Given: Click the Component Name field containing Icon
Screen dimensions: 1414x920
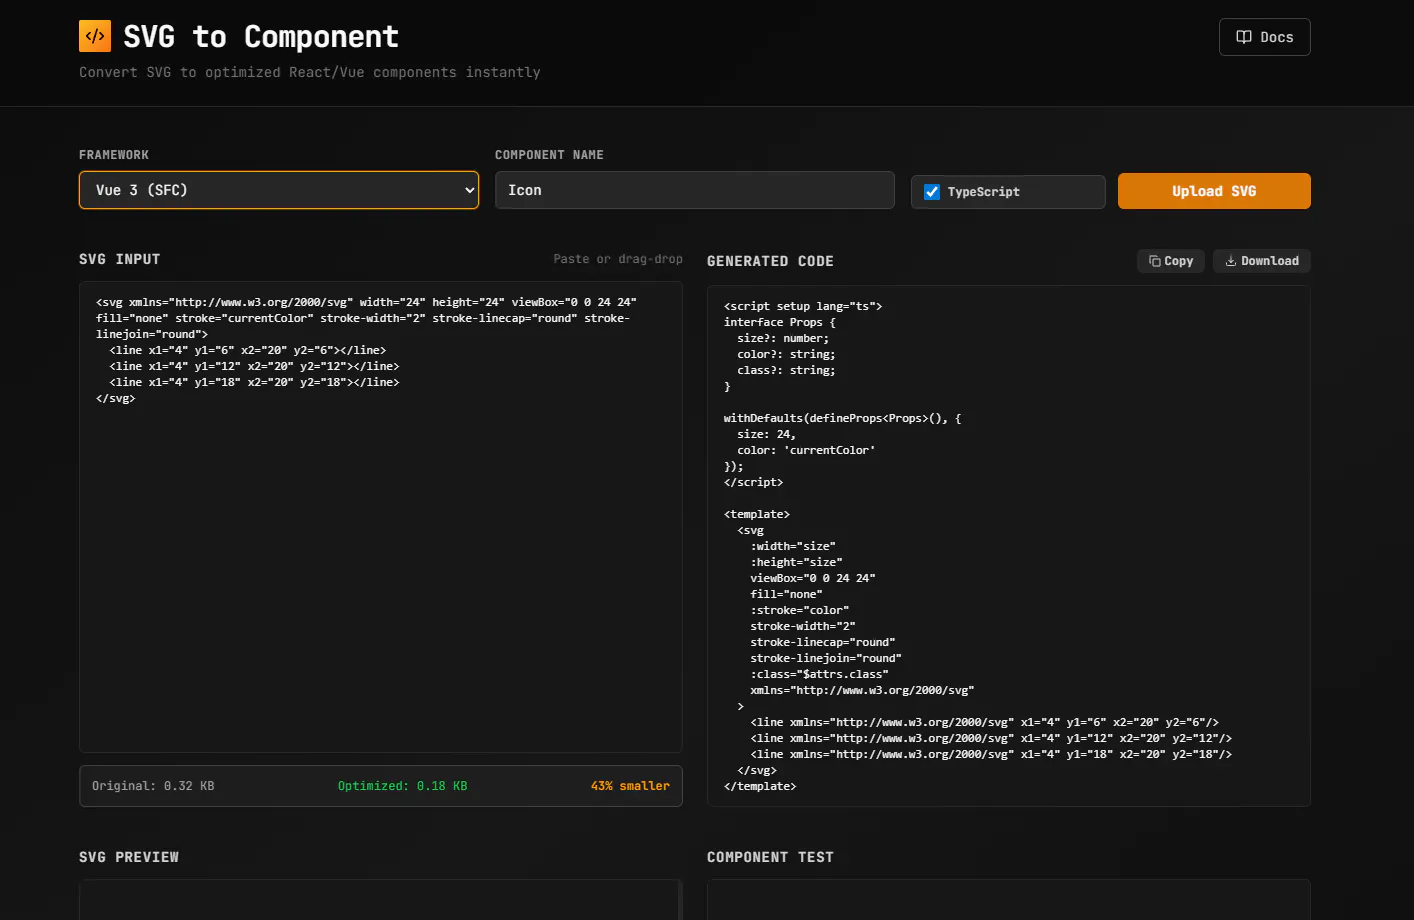Looking at the screenshot, I should 695,190.
